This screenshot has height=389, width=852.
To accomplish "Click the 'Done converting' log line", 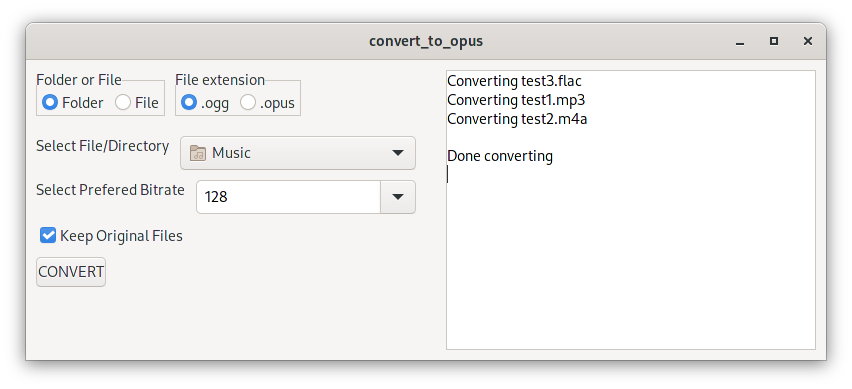I will (x=500, y=156).
